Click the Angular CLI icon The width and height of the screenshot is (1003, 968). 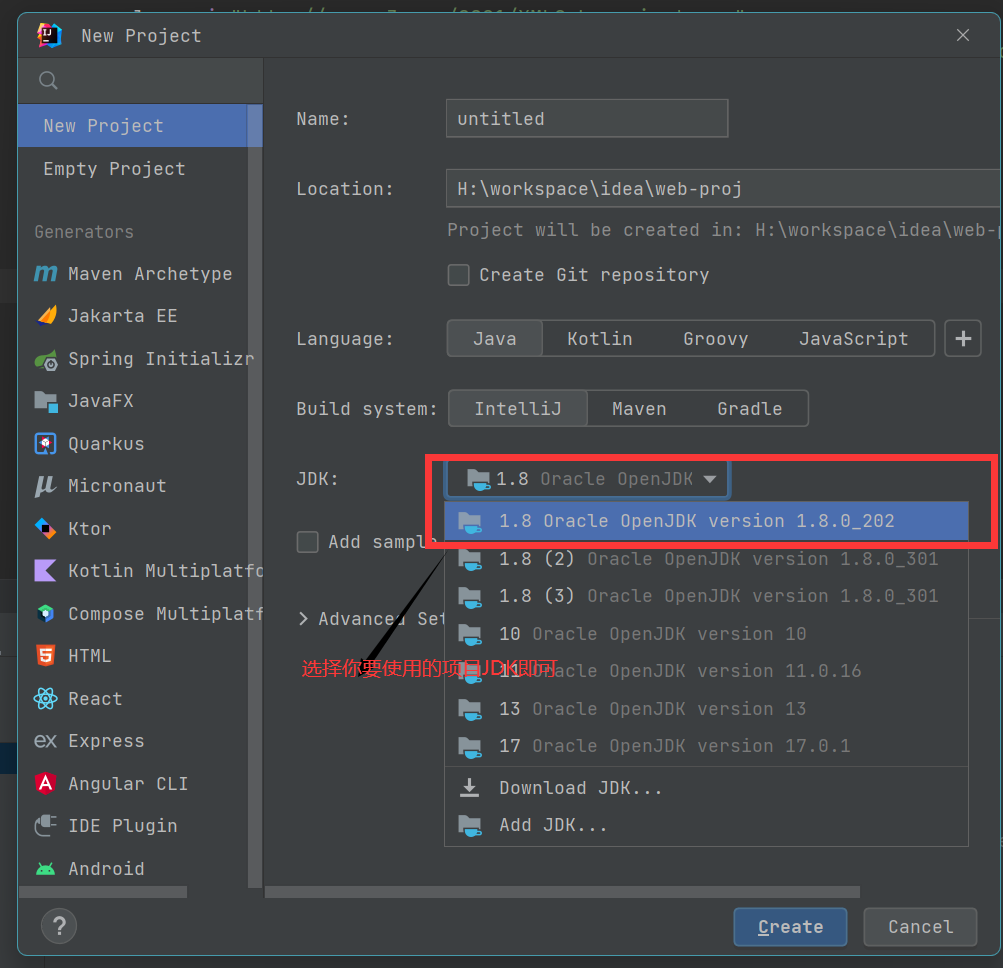45,783
